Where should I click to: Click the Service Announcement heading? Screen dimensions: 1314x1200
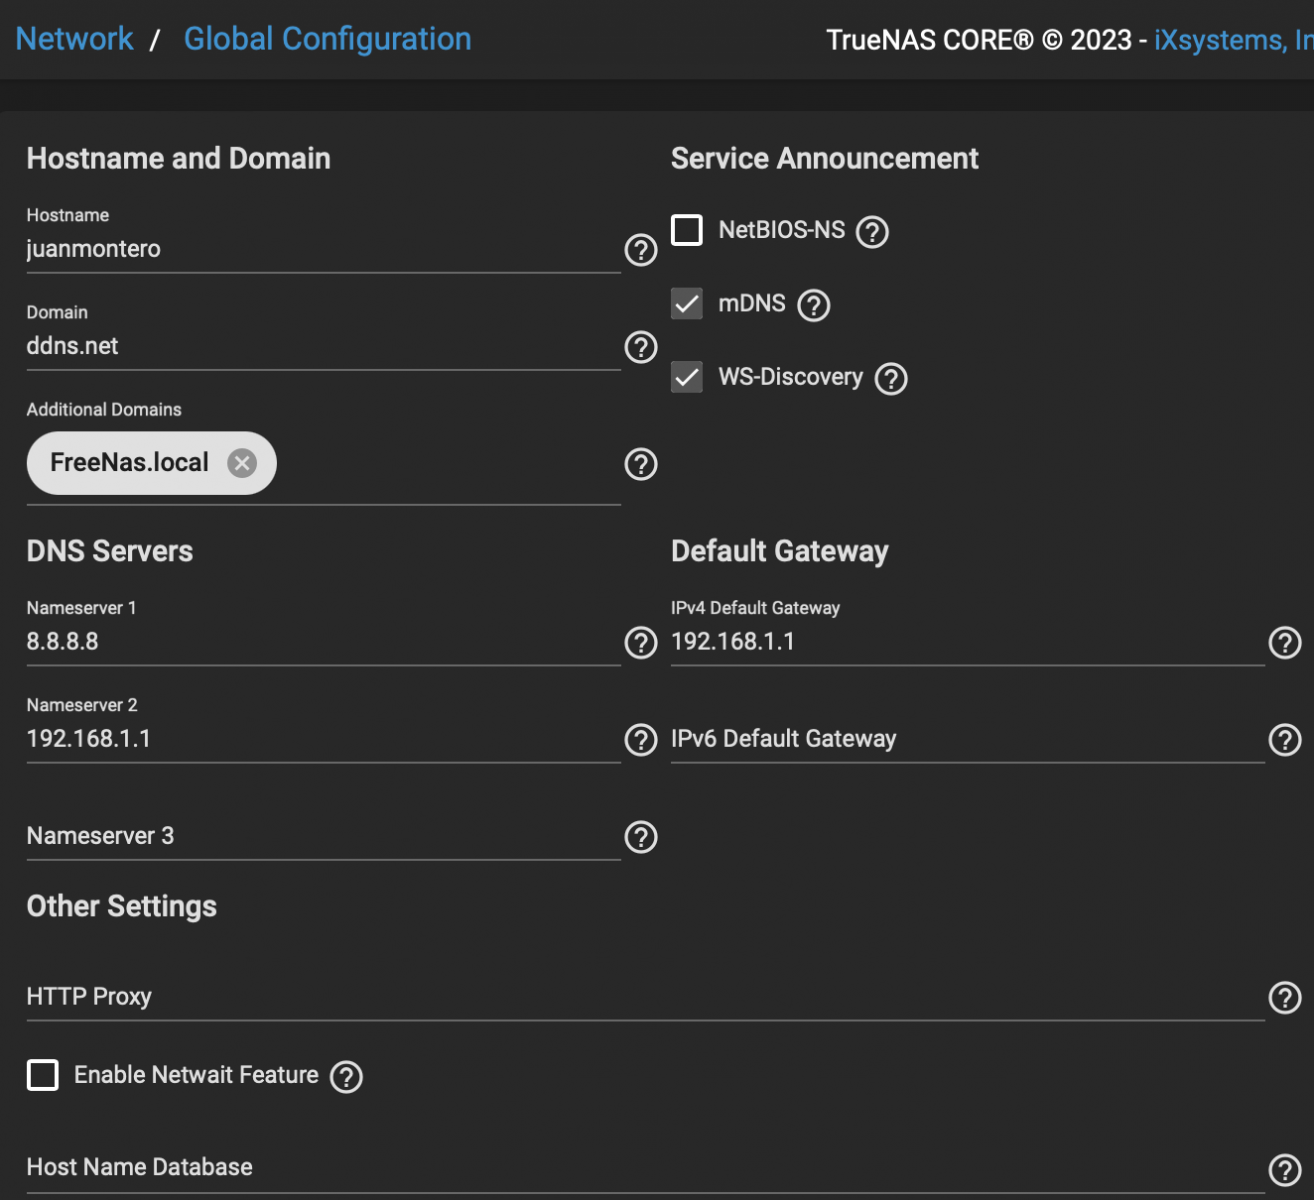(x=824, y=158)
